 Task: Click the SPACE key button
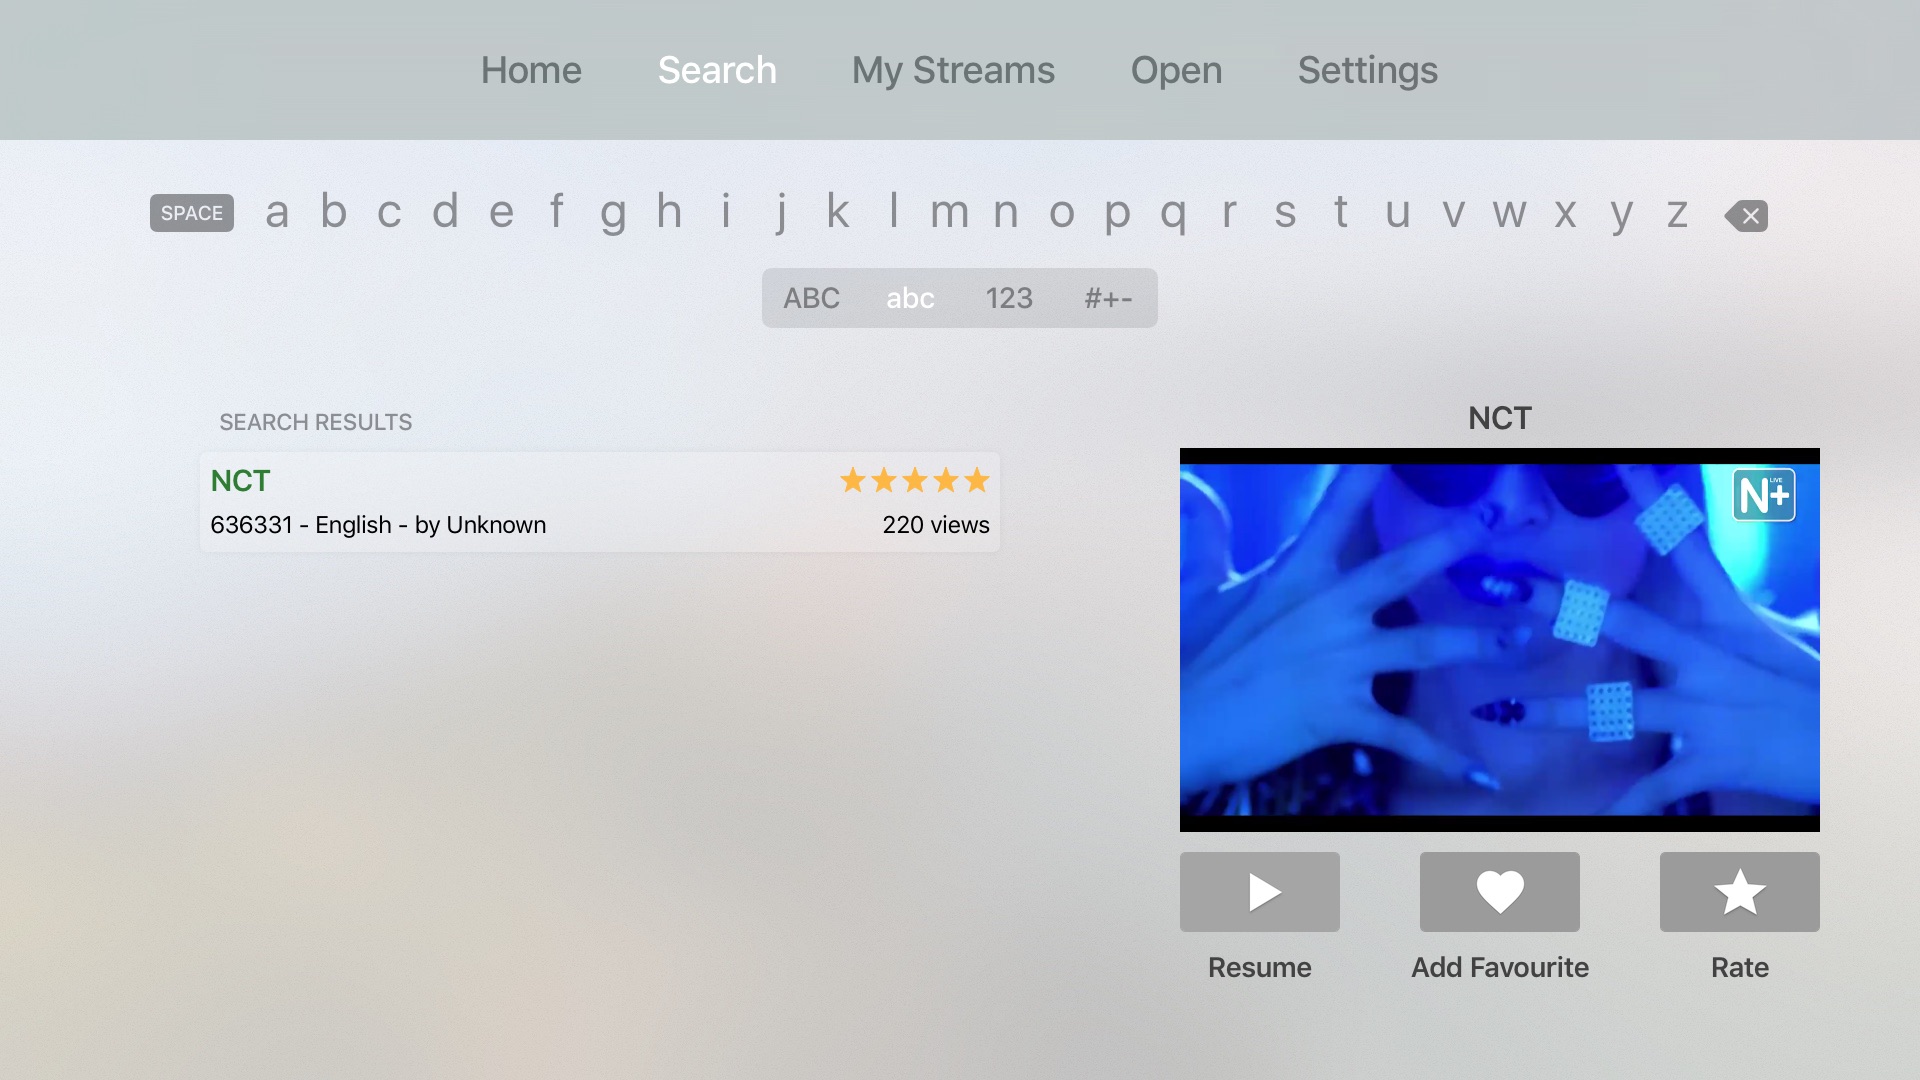tap(191, 212)
